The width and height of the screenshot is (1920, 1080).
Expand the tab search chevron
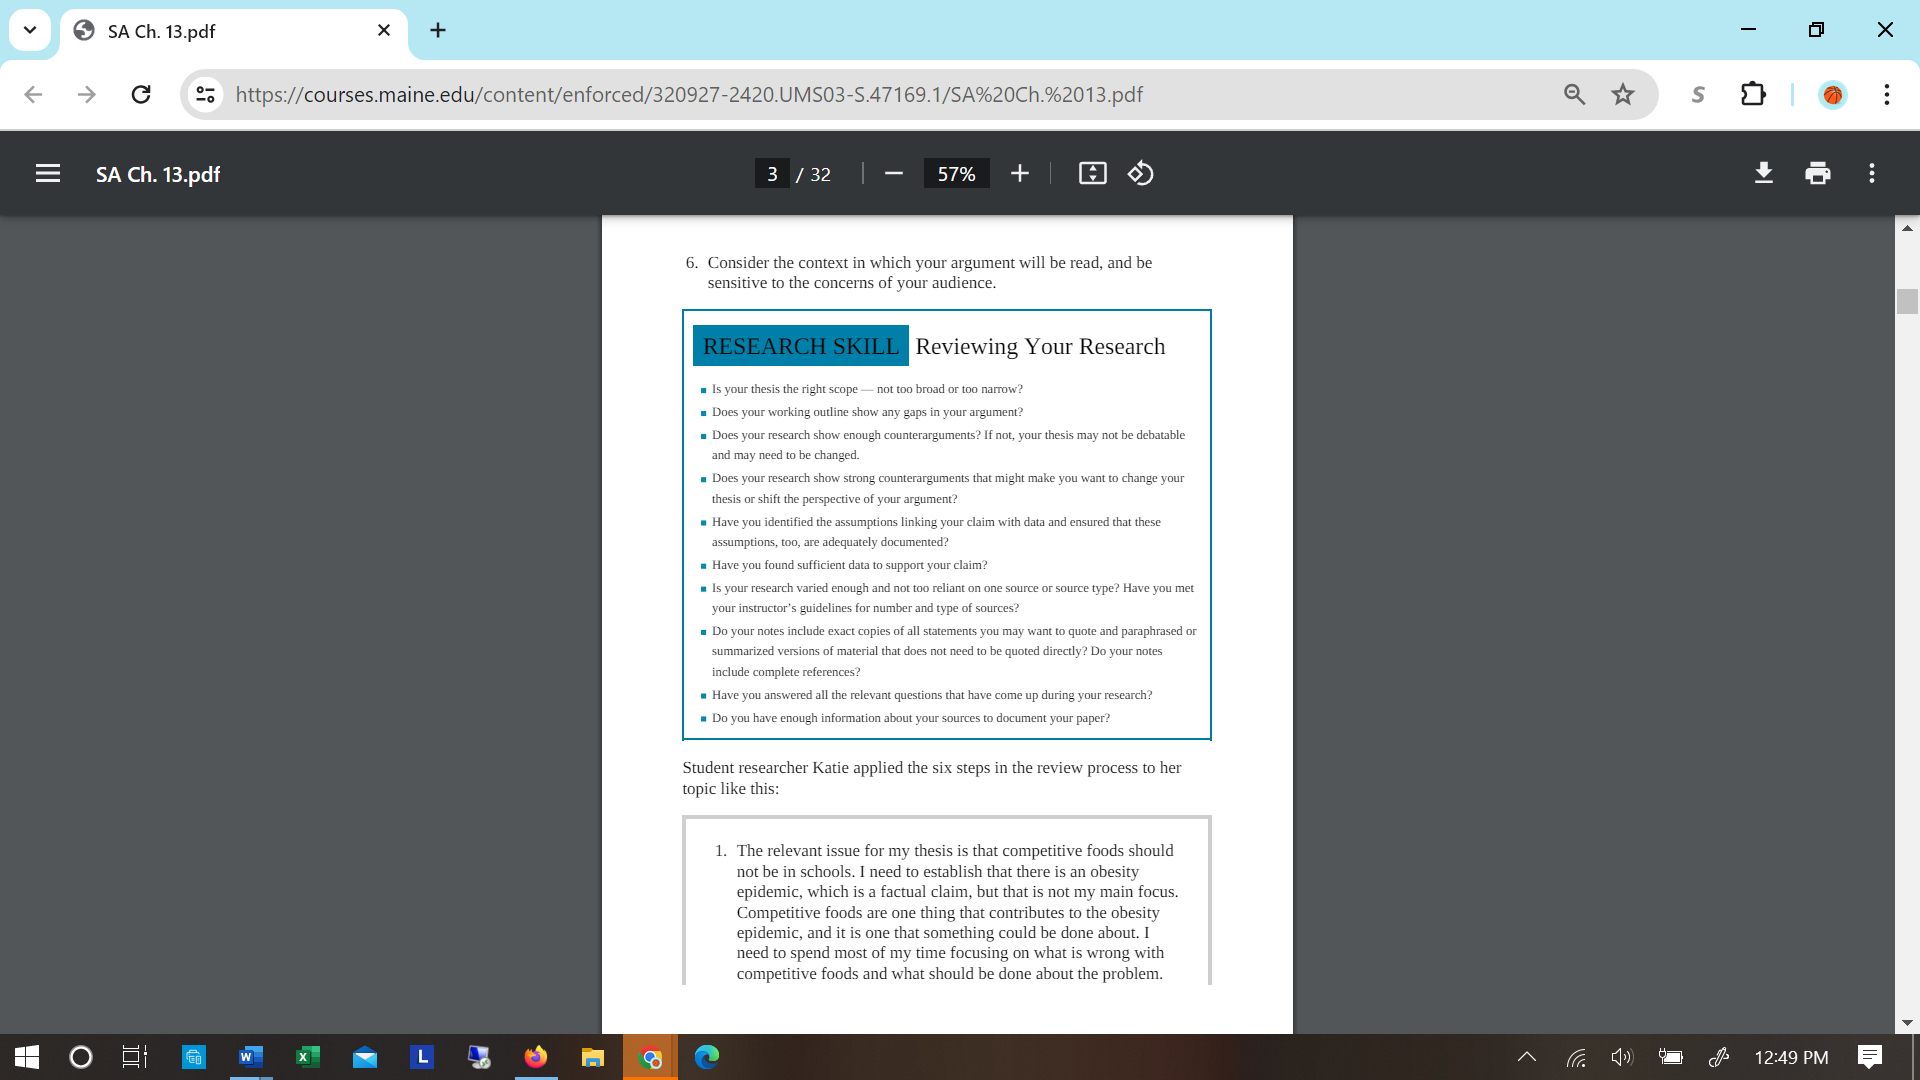coord(30,30)
